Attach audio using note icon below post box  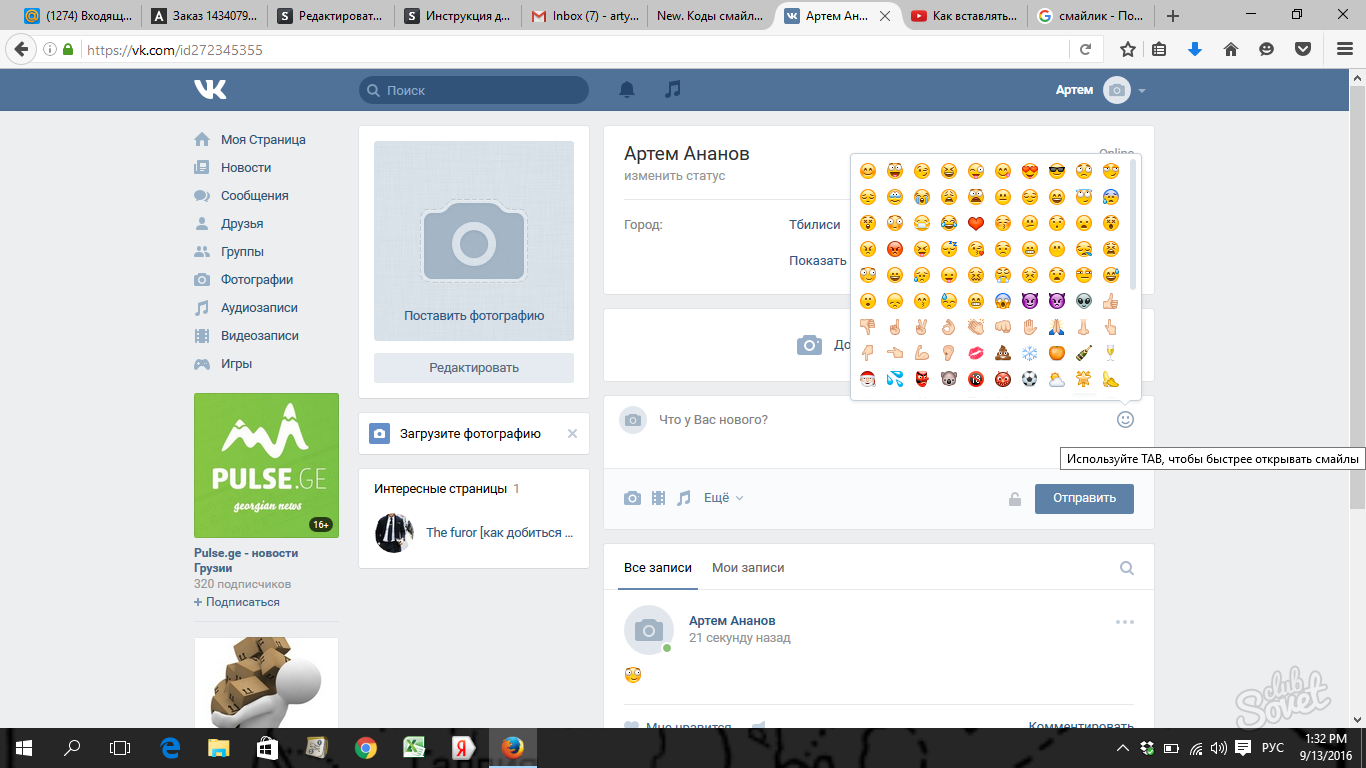tap(684, 498)
